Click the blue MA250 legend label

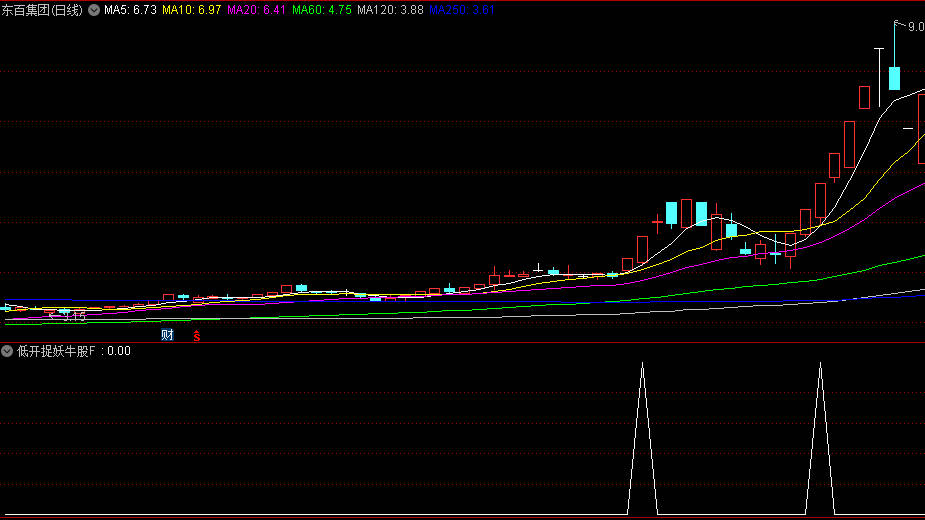point(461,9)
